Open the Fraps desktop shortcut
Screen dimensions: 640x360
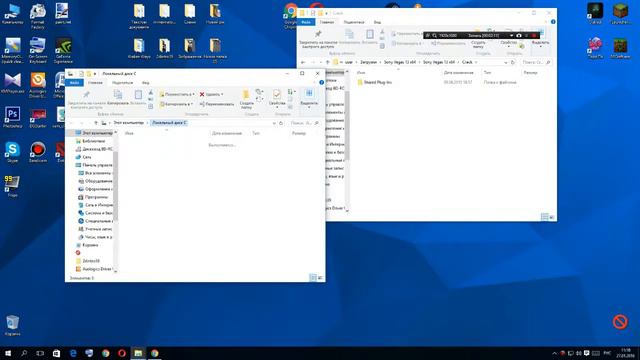(x=12, y=187)
